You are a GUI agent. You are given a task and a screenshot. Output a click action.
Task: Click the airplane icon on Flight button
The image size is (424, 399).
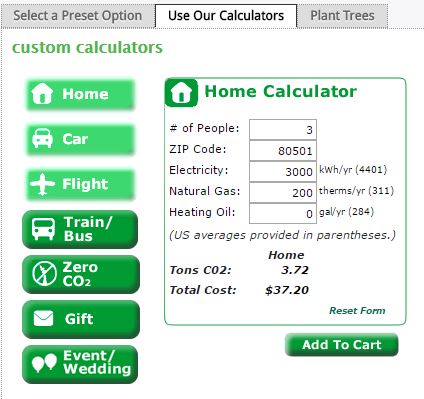coord(42,184)
